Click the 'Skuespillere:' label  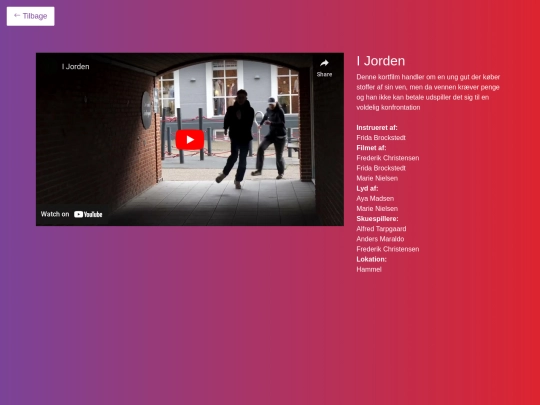(x=377, y=219)
